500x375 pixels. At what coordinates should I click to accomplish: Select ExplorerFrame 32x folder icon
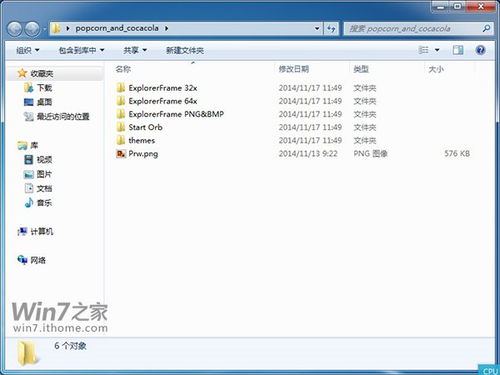tap(121, 88)
